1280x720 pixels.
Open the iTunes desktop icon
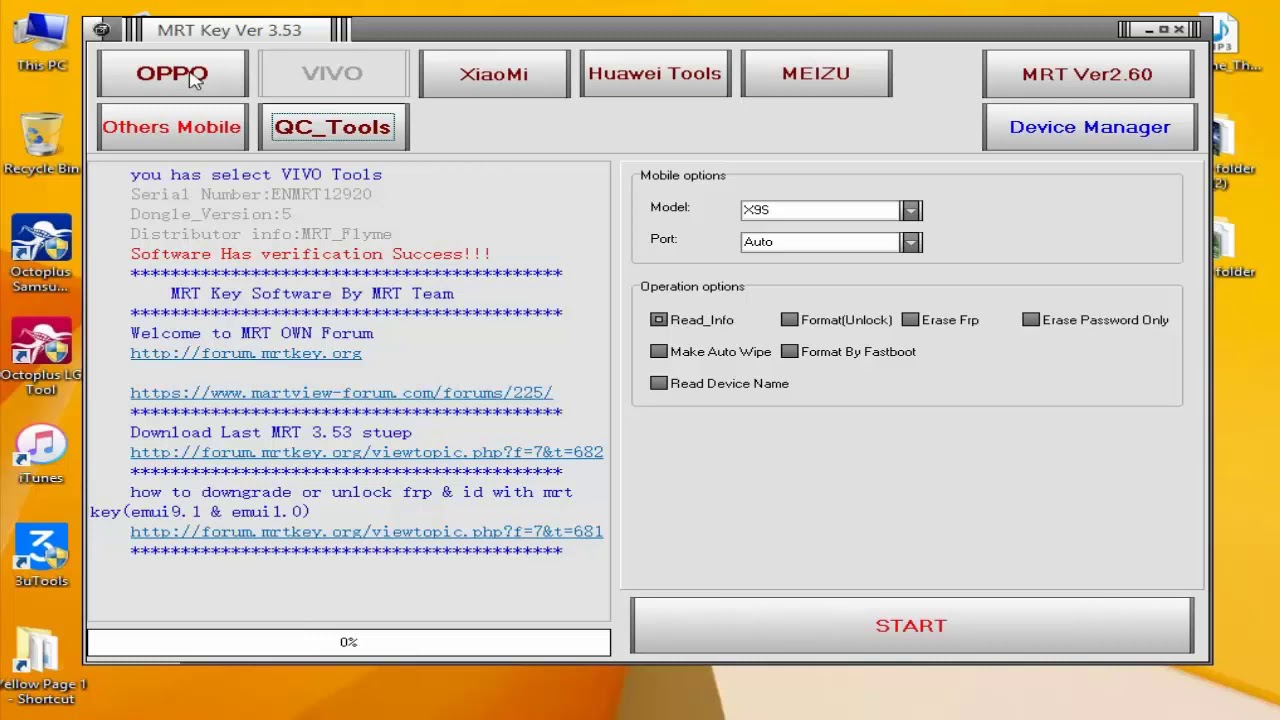(x=41, y=455)
